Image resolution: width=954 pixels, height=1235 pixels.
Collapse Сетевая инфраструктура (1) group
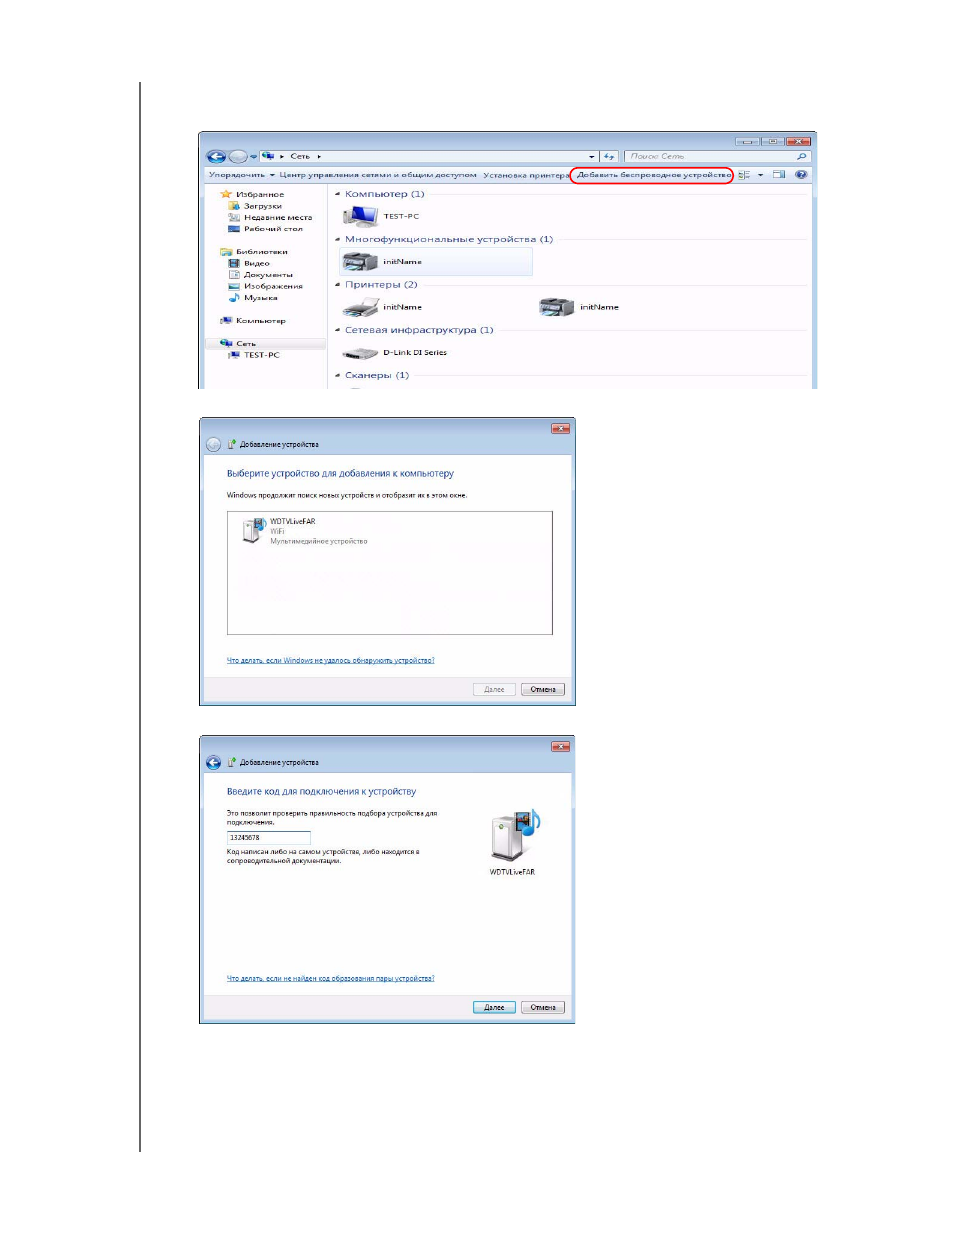coord(337,330)
